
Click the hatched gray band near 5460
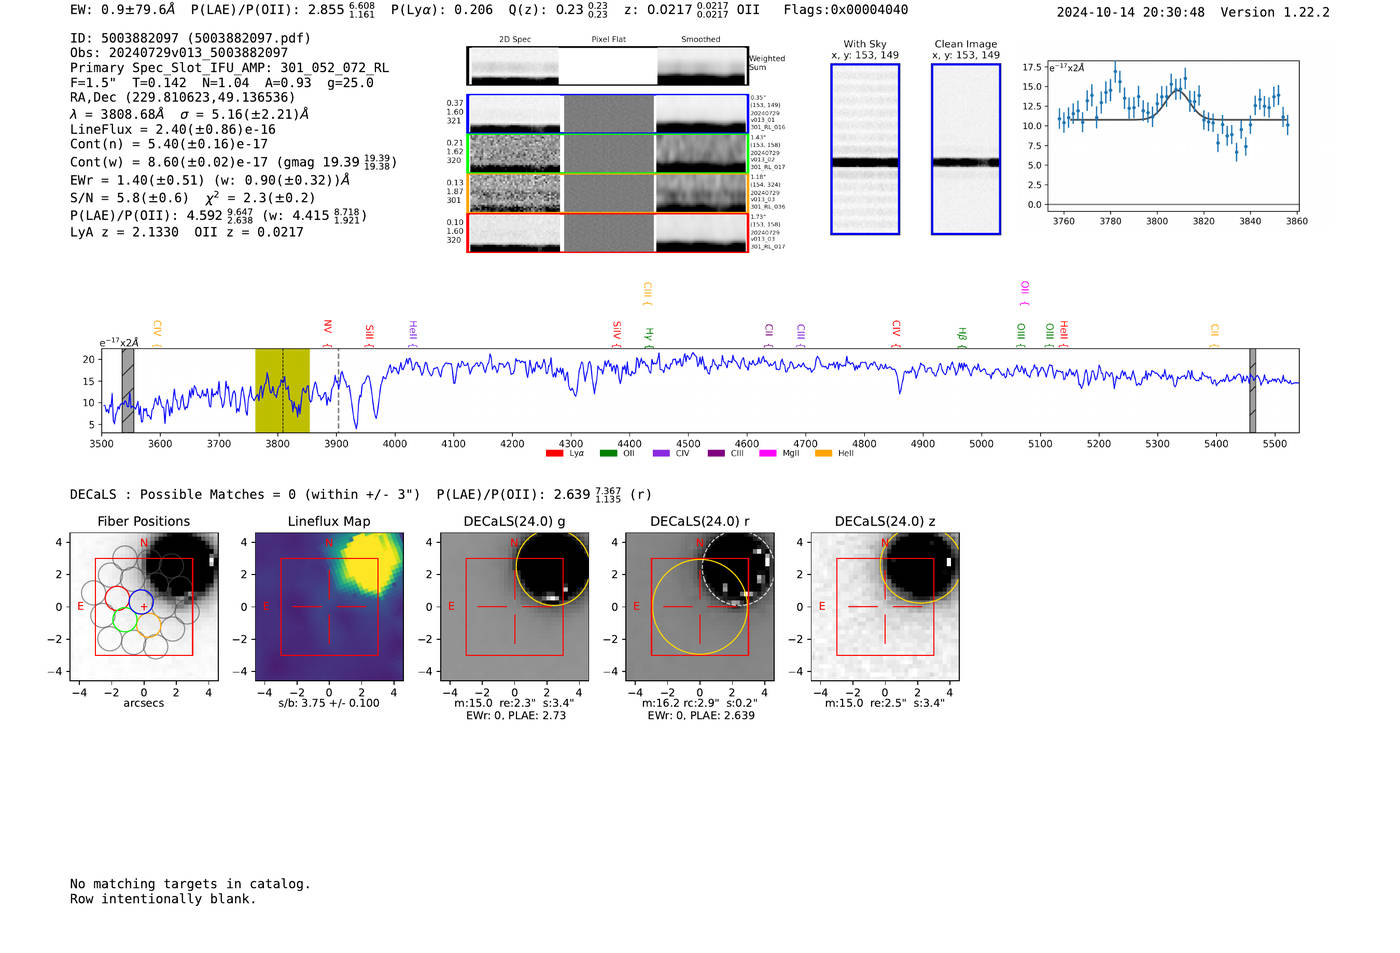tap(1252, 390)
